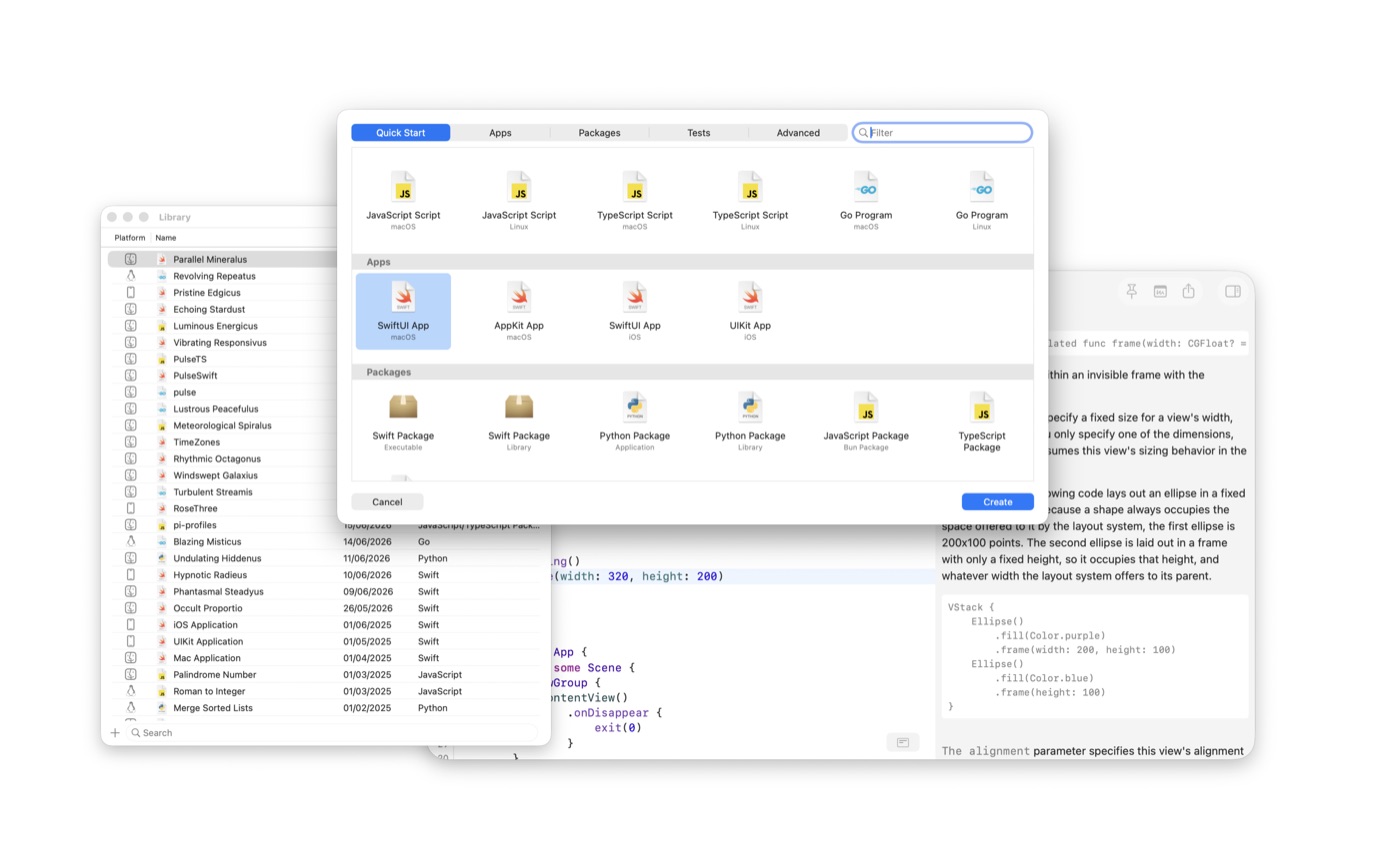The image size is (1386, 866).
Task: Choose the UIKit App iOS template
Action: 750,311
